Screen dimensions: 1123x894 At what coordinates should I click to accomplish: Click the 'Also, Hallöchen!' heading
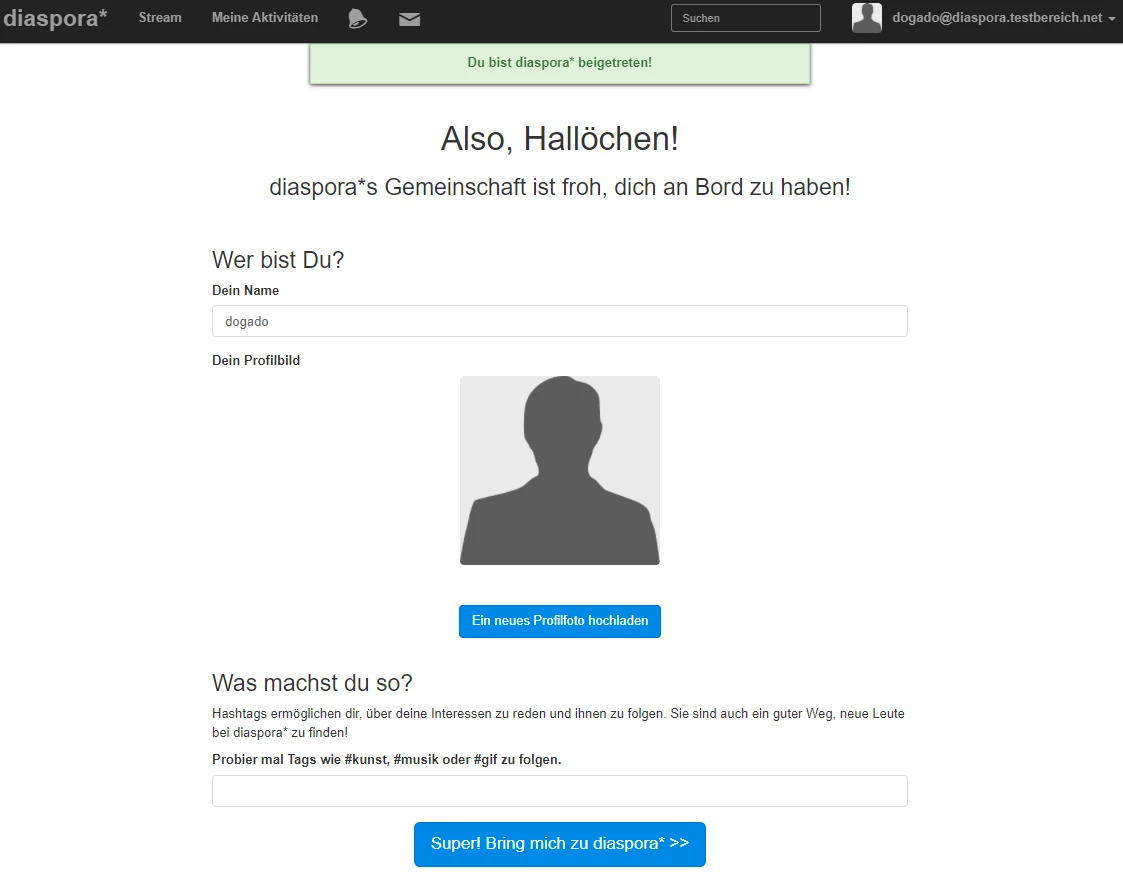click(559, 139)
